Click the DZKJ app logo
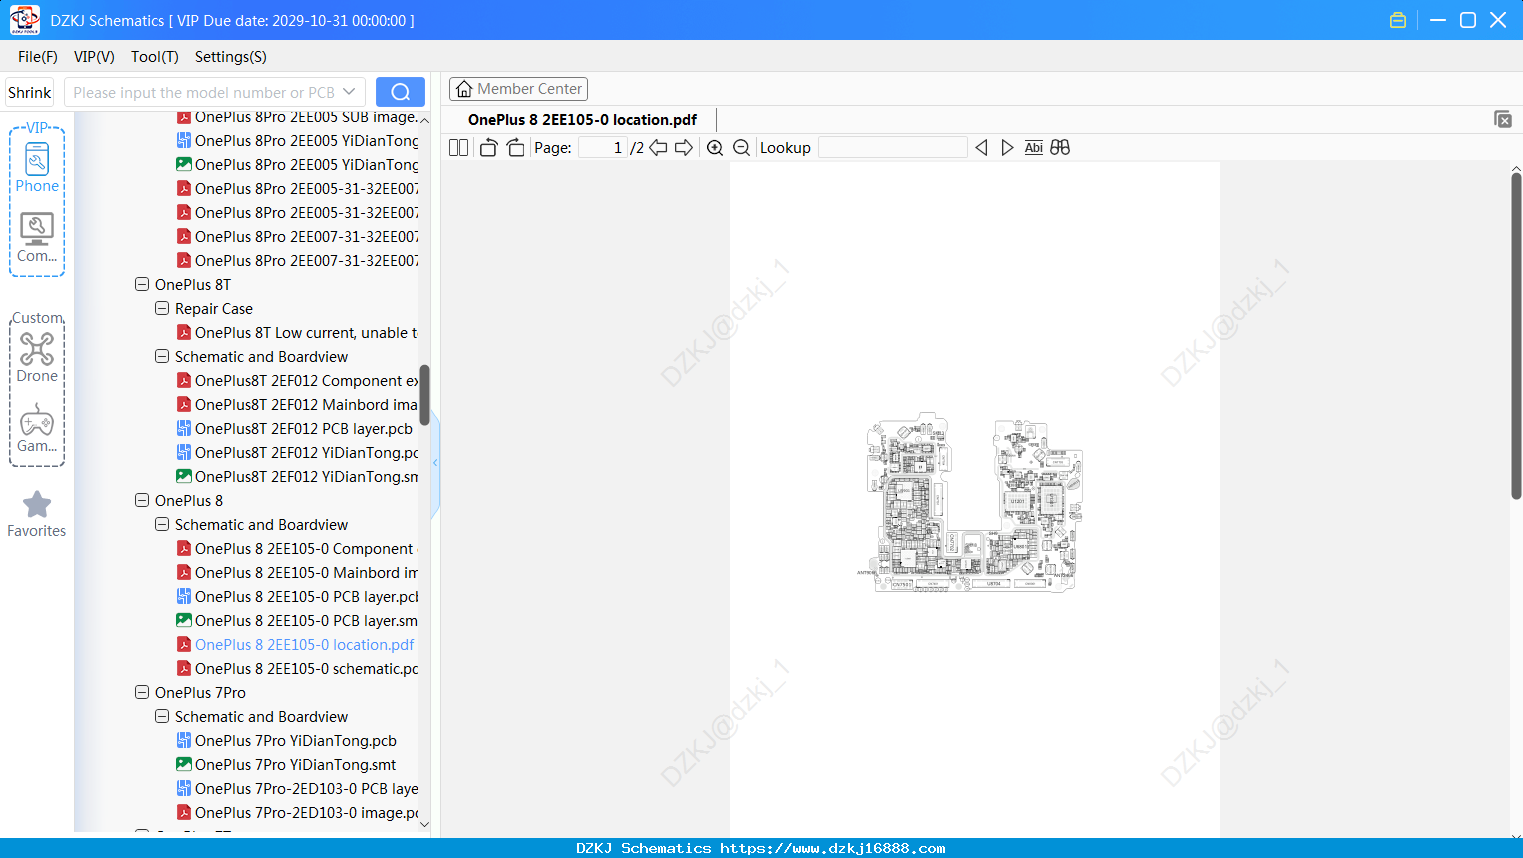1523x858 pixels. coord(24,20)
